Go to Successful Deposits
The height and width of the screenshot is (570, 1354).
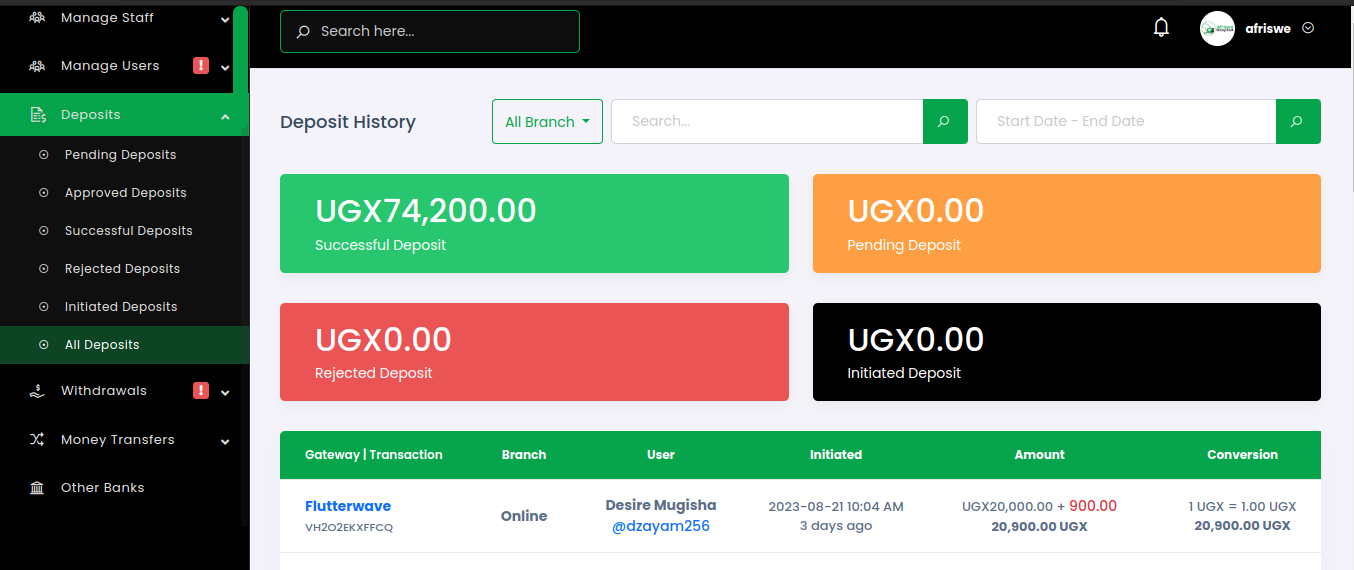[x=128, y=231]
